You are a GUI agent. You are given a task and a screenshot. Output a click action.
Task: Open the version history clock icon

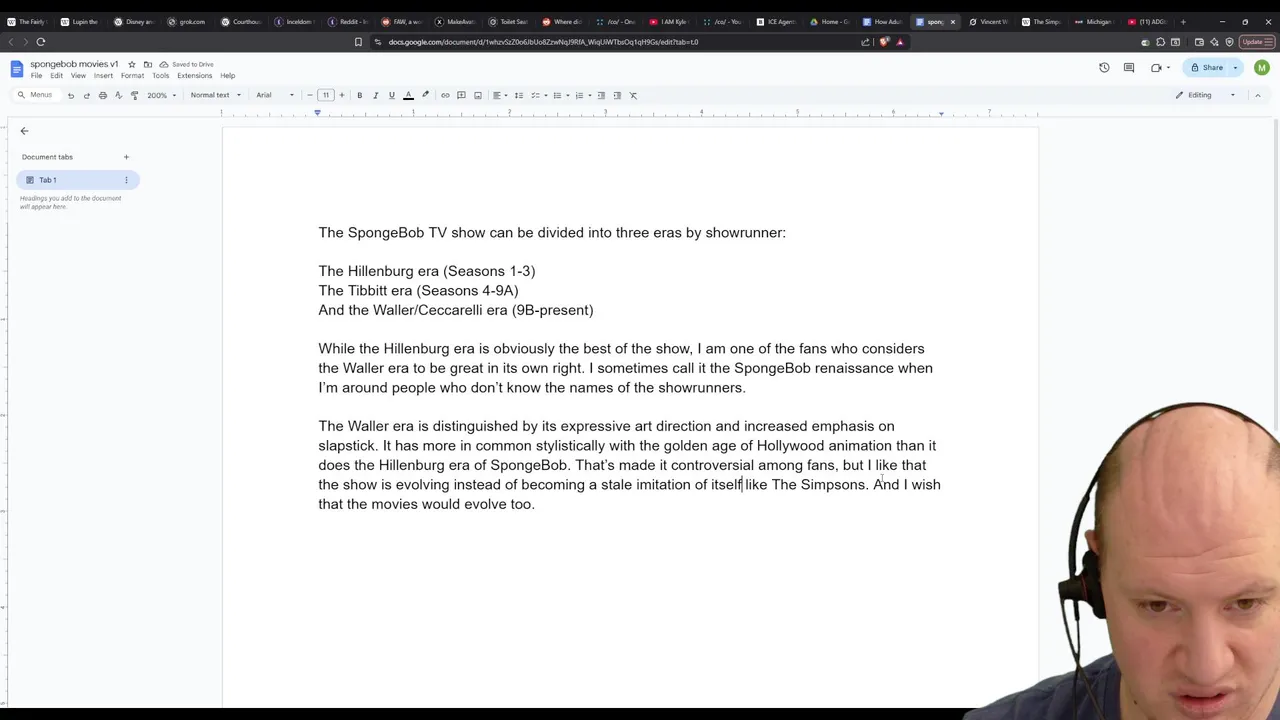[1104, 67]
